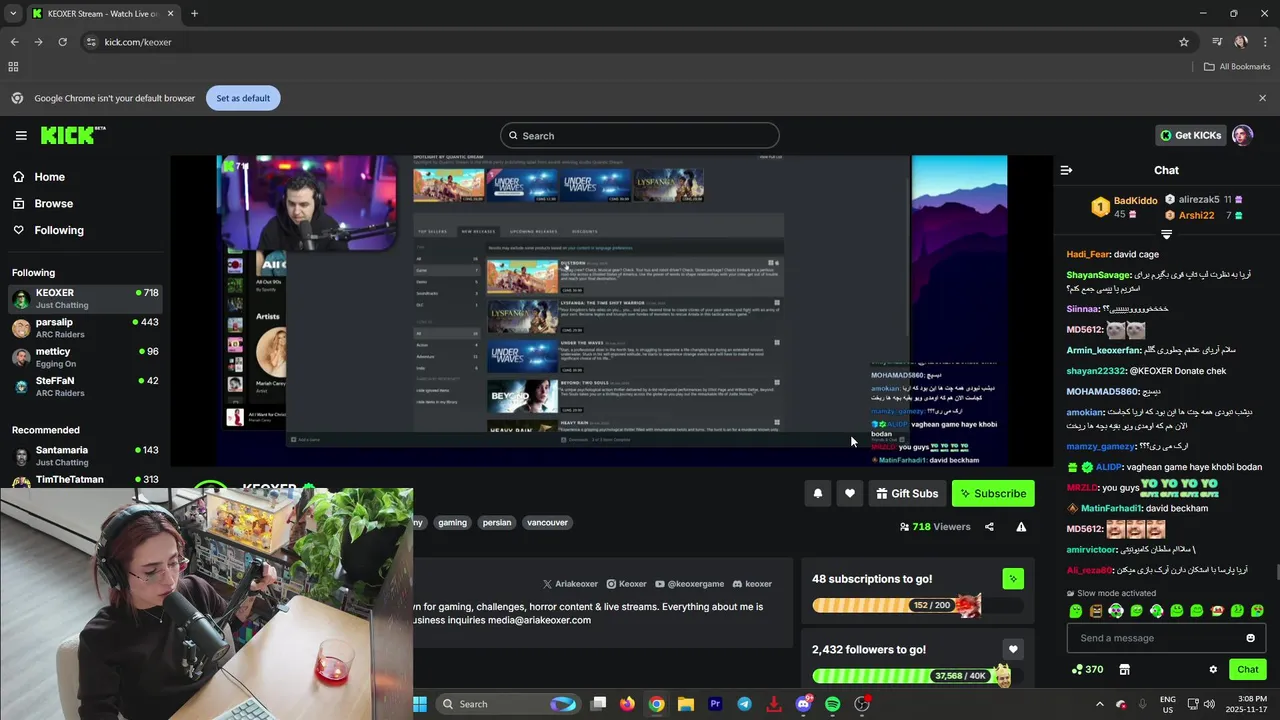Open chat settings gear

pyautogui.click(x=1213, y=670)
